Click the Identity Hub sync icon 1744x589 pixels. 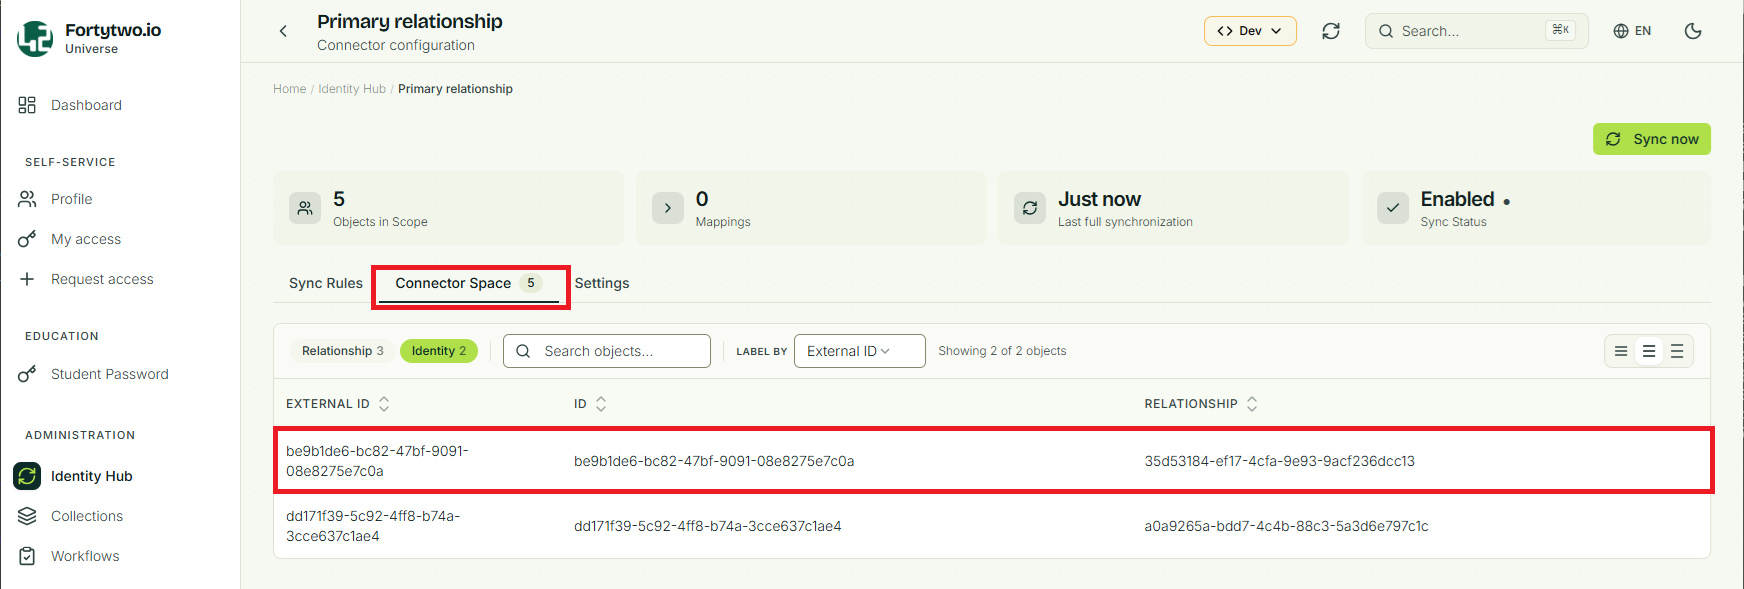click(x=27, y=476)
